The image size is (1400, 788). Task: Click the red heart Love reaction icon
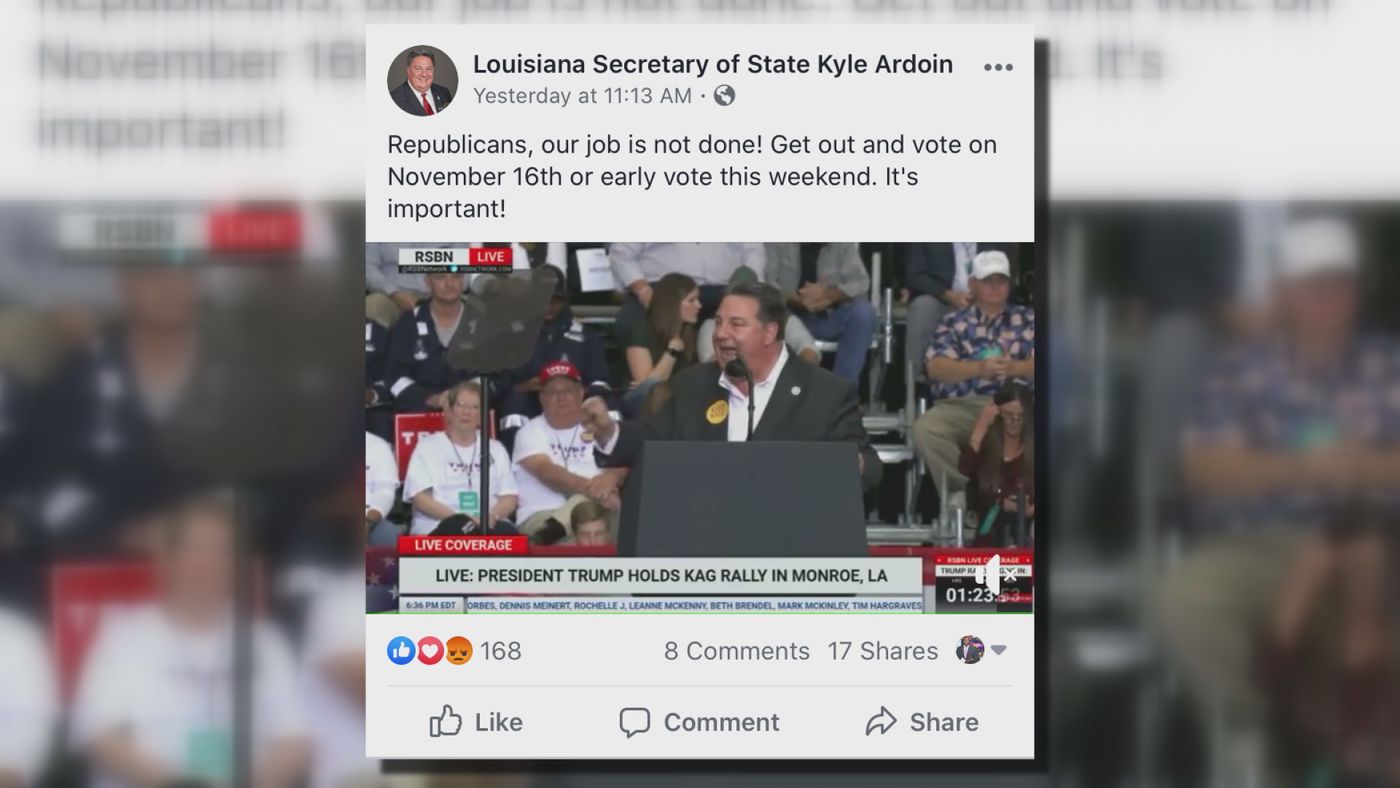tap(430, 651)
